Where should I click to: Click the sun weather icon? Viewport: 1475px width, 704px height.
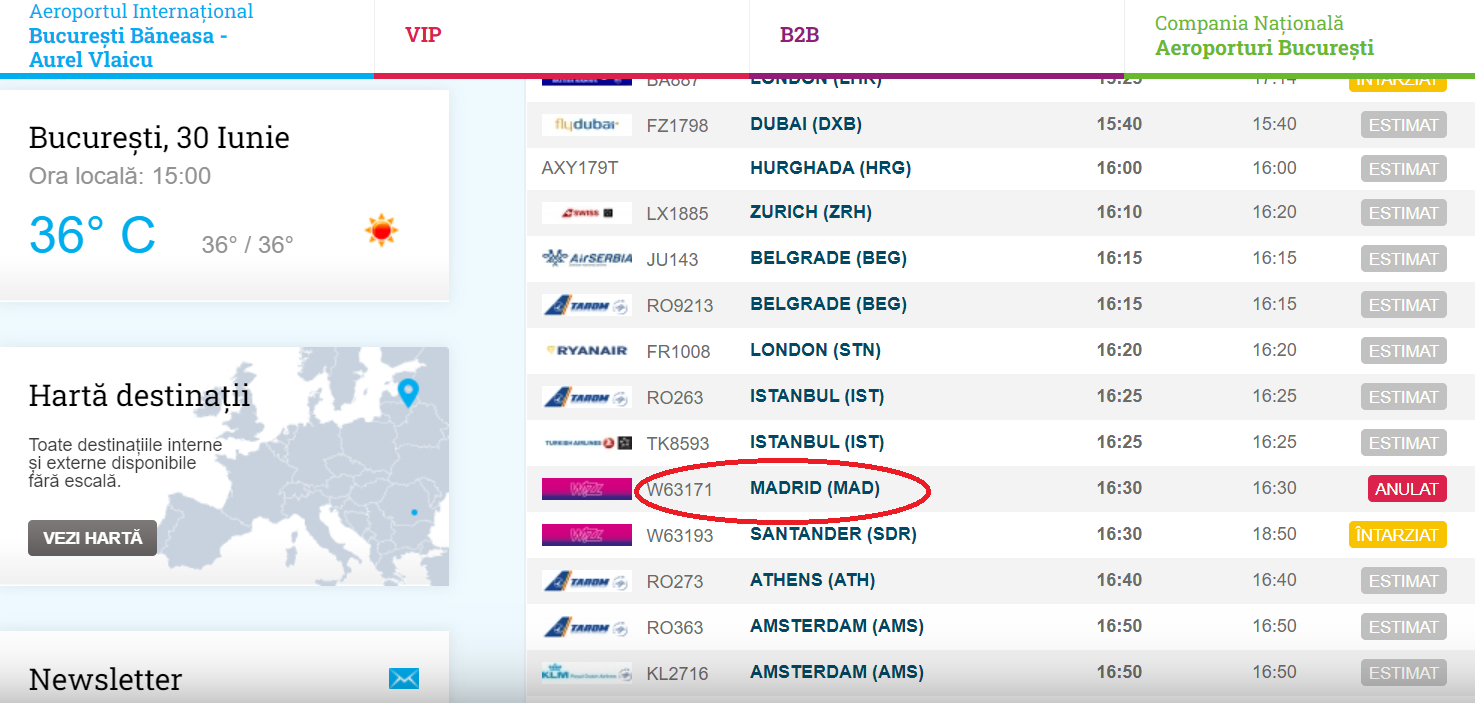(381, 231)
